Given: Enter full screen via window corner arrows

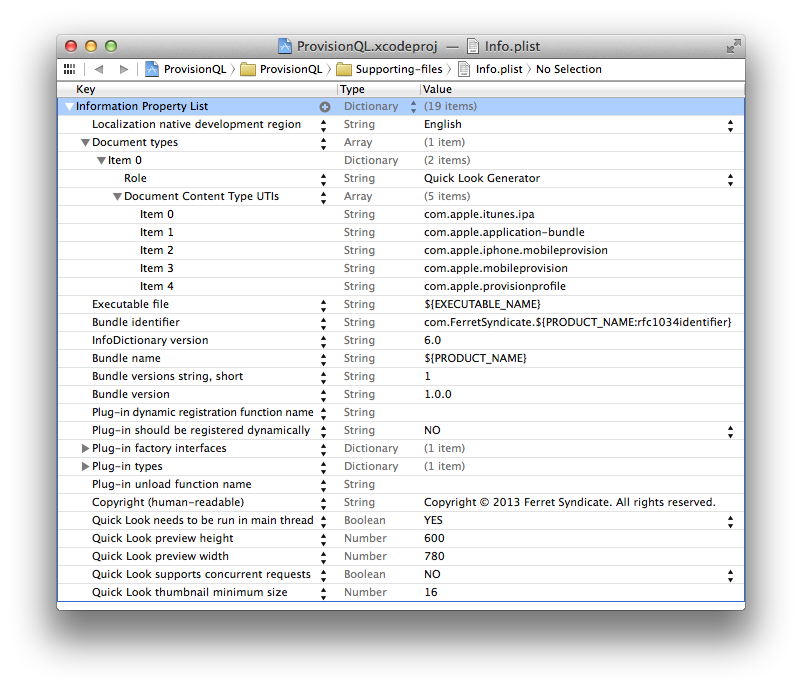Looking at the screenshot, I should (733, 46).
